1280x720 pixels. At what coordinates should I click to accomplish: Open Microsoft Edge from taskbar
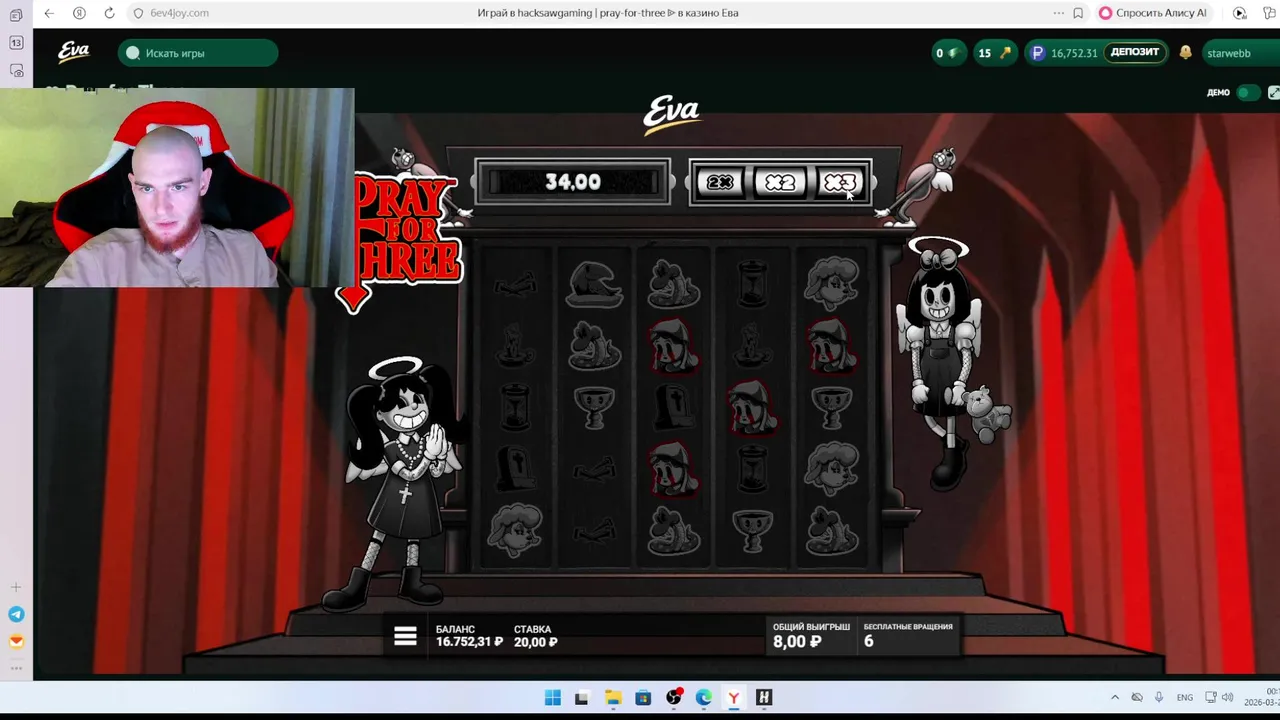coord(704,697)
